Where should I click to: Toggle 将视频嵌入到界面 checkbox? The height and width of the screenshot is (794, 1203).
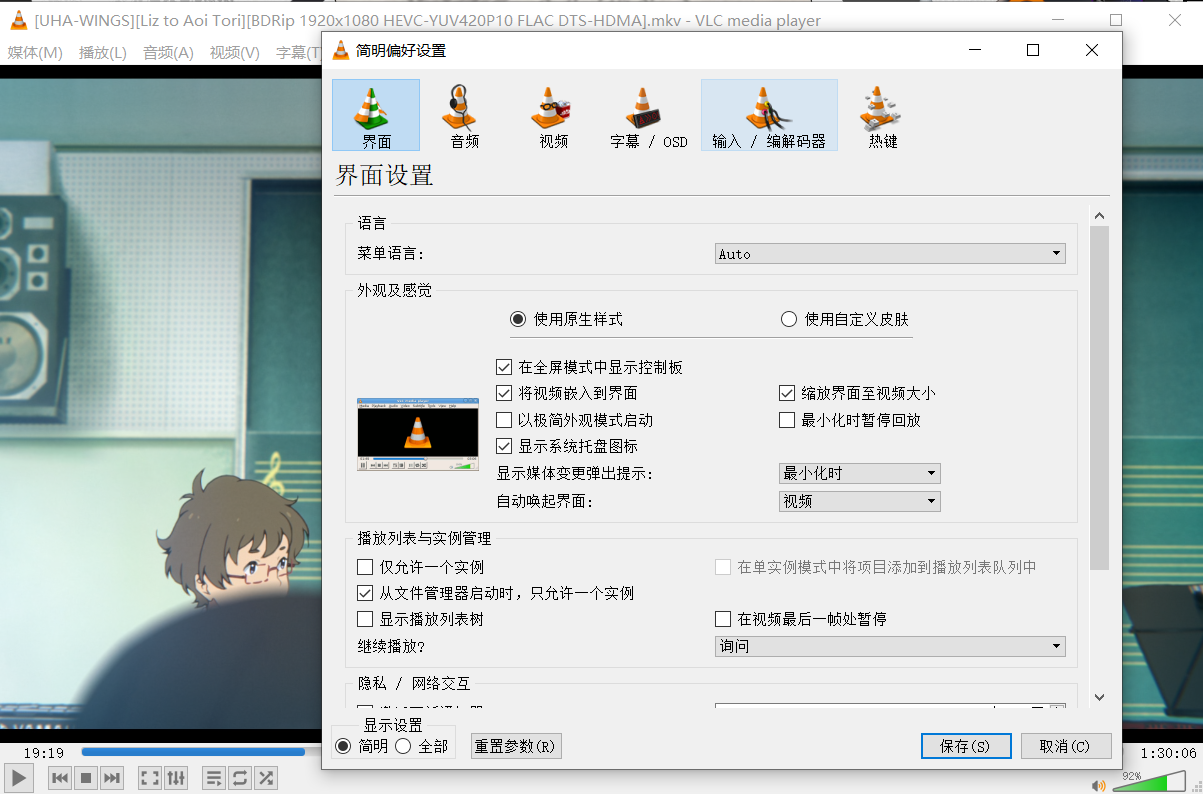pos(504,393)
